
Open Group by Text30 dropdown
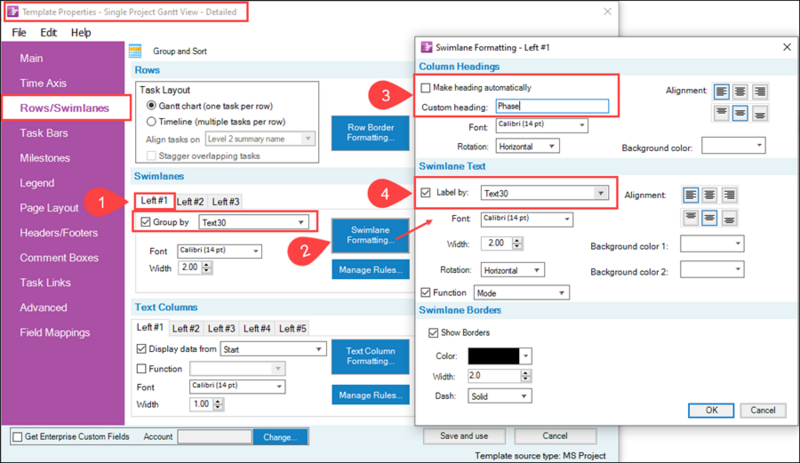click(253, 222)
